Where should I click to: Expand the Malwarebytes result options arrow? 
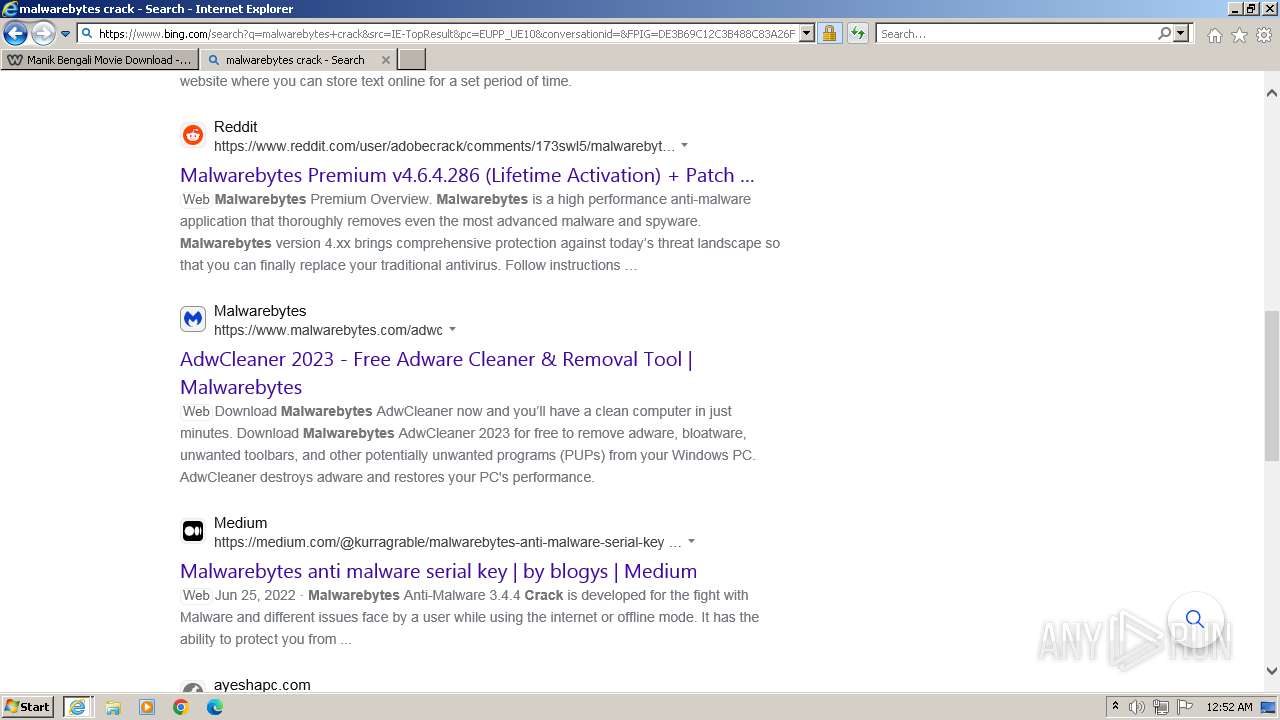pyautogui.click(x=453, y=330)
